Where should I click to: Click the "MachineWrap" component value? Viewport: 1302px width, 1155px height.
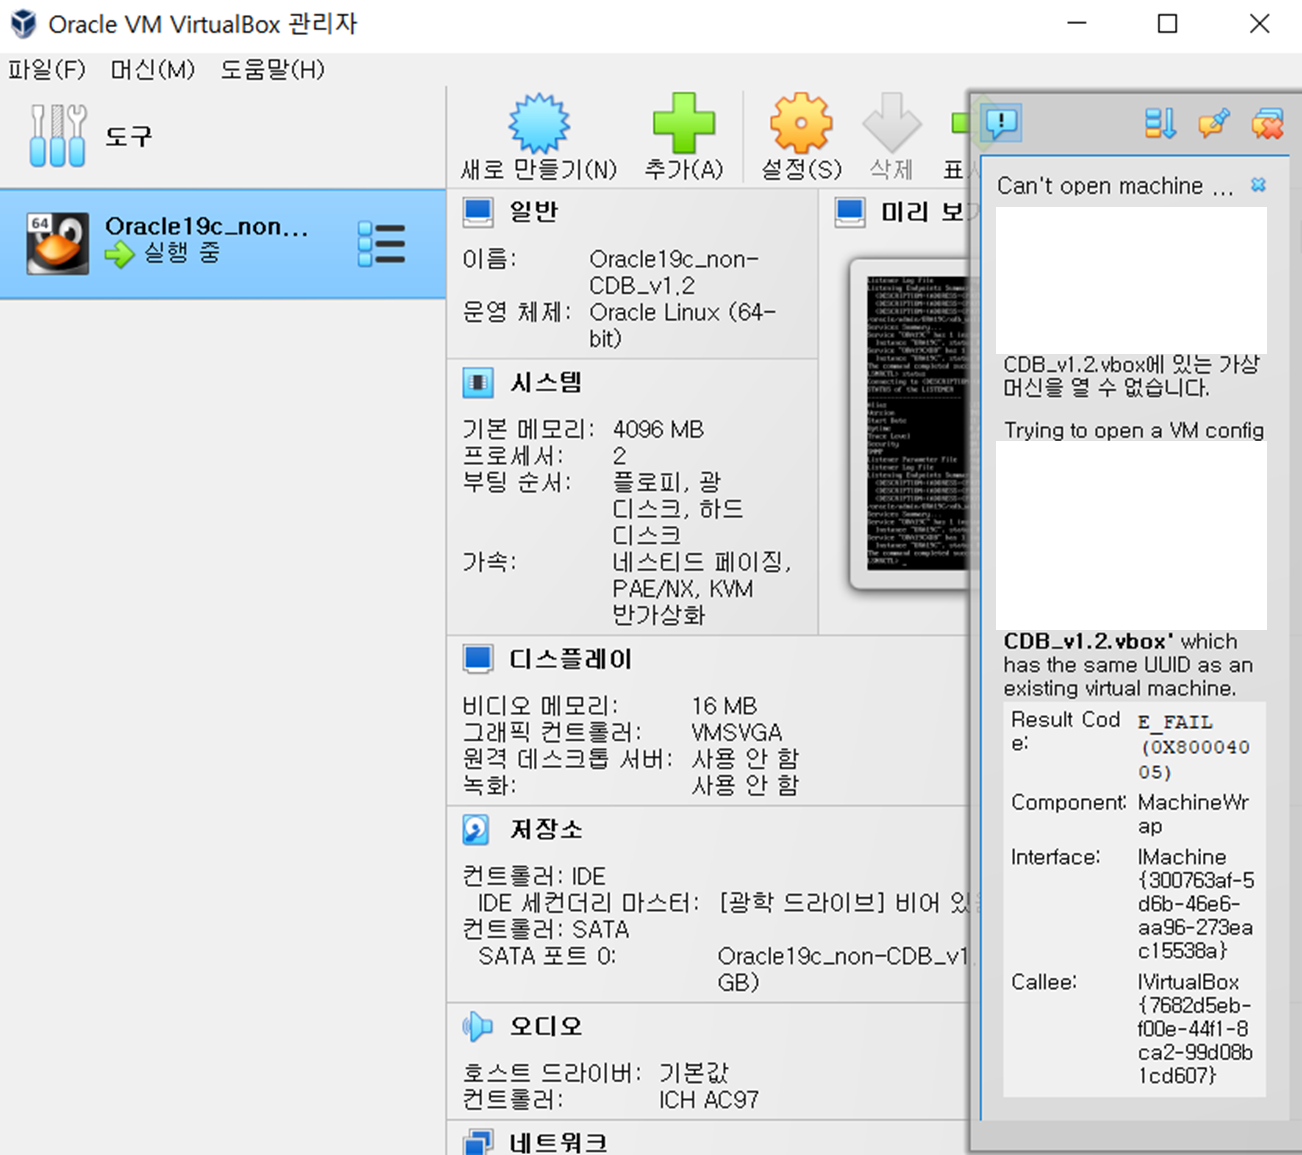(1193, 814)
